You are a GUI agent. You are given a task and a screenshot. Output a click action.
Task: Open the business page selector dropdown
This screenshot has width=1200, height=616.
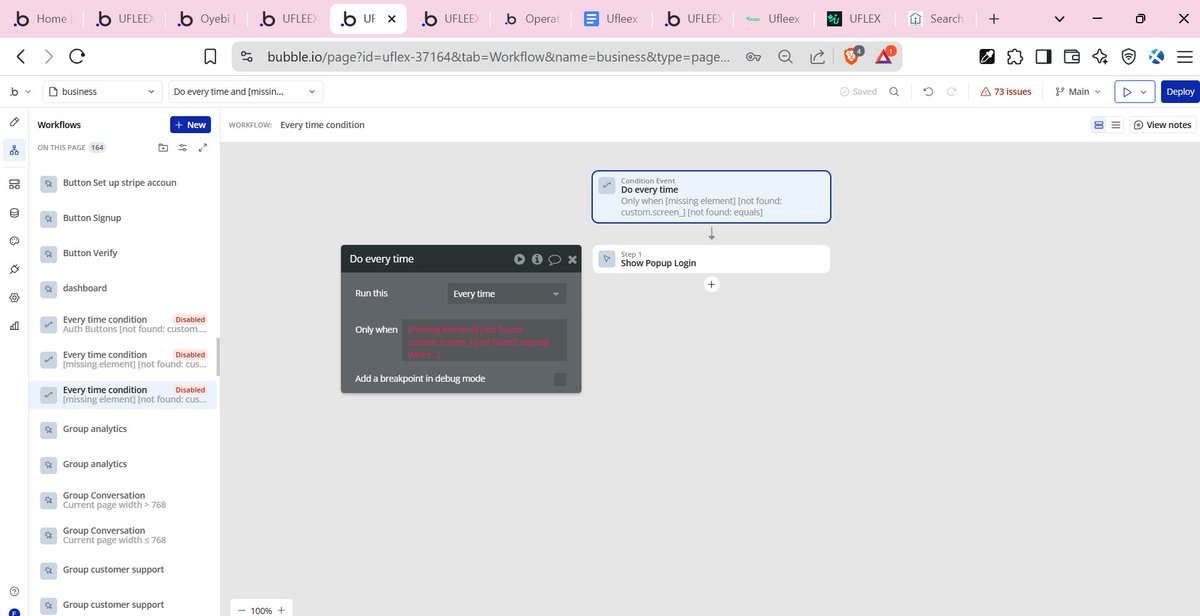[x=100, y=91]
